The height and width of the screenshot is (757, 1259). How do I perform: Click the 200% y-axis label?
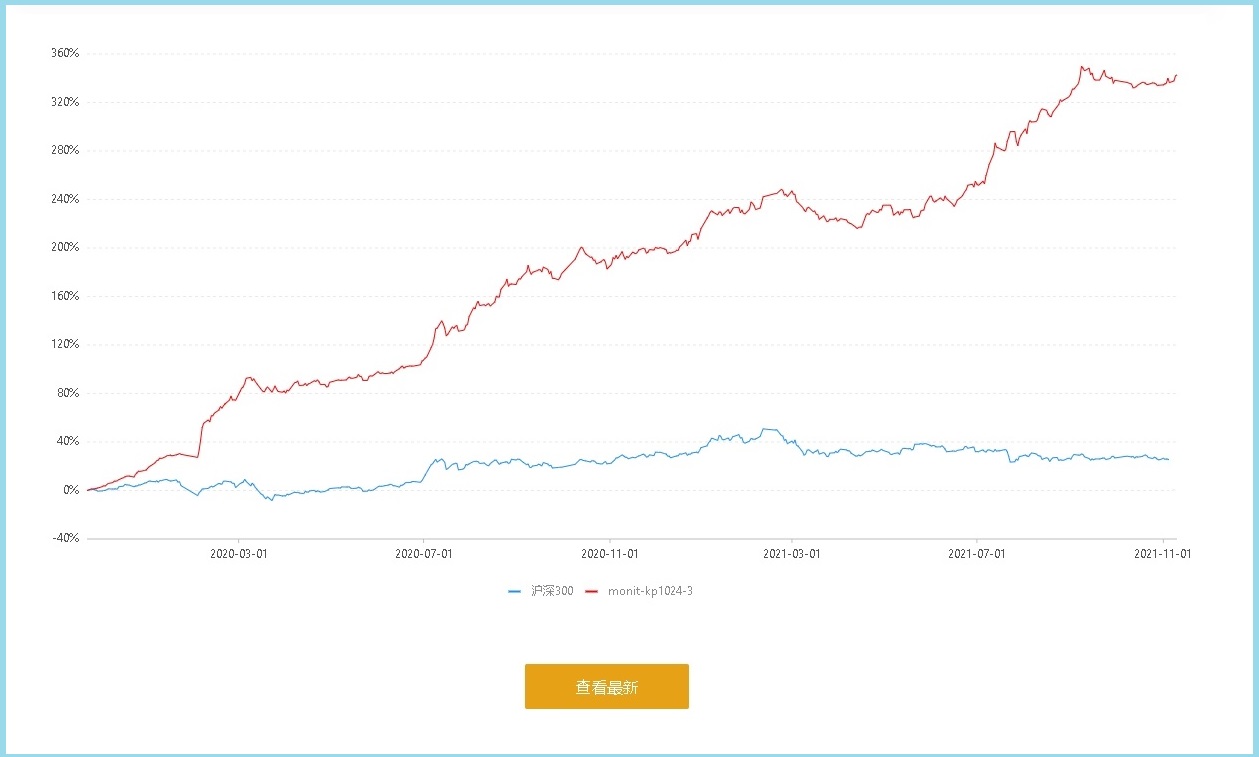click(x=64, y=247)
